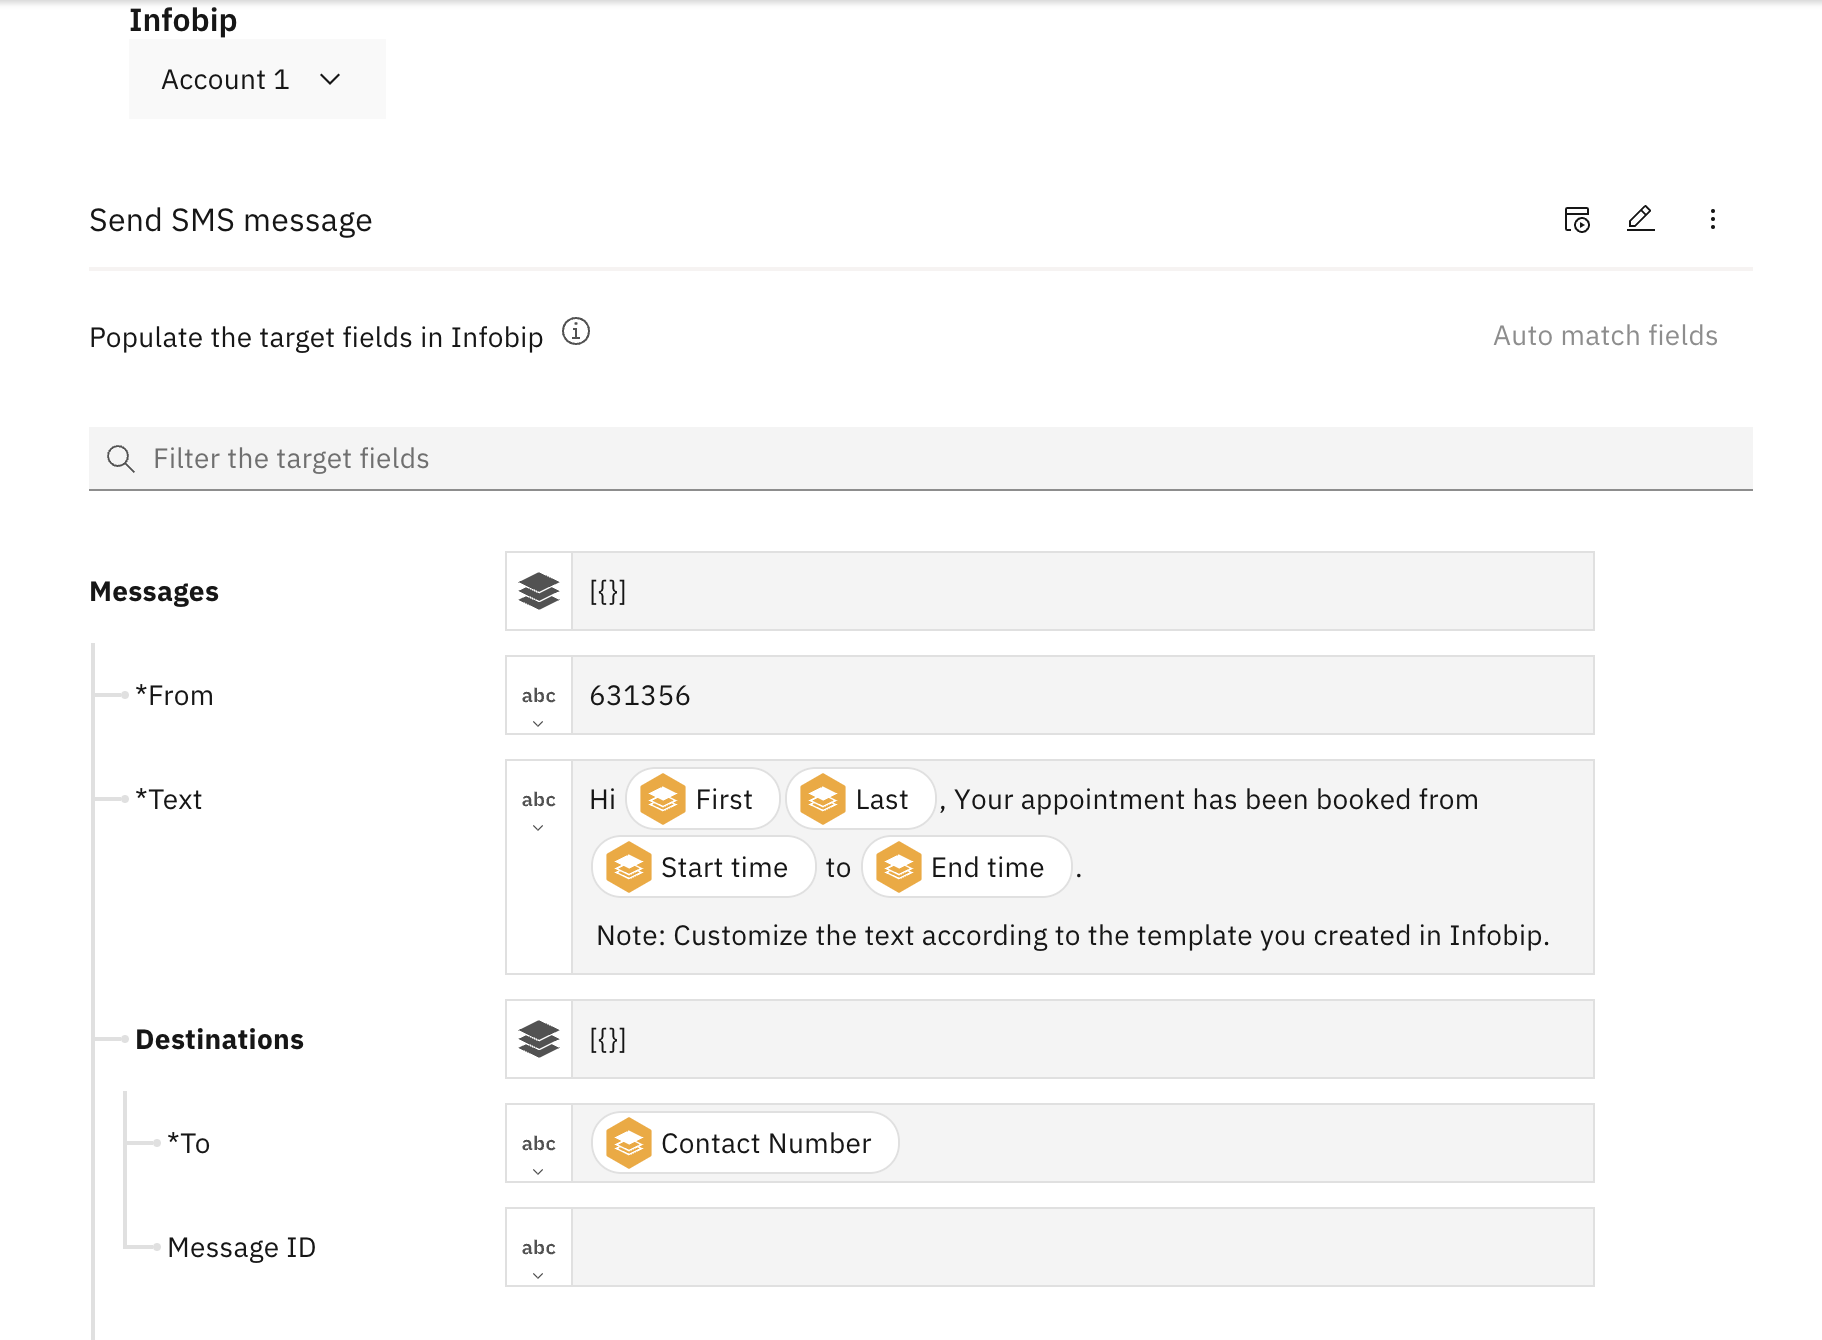Viewport: 1822px width, 1340px height.
Task: Click the Send SMS message title
Action: pos(231,220)
